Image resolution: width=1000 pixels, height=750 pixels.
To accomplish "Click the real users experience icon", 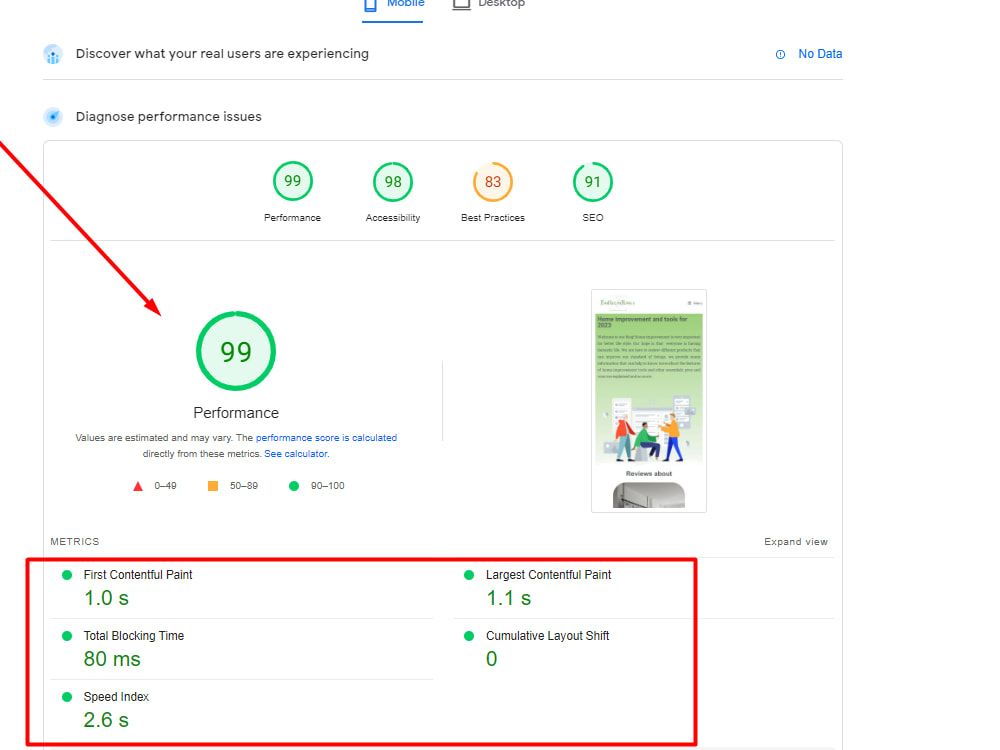I will 53,55.
